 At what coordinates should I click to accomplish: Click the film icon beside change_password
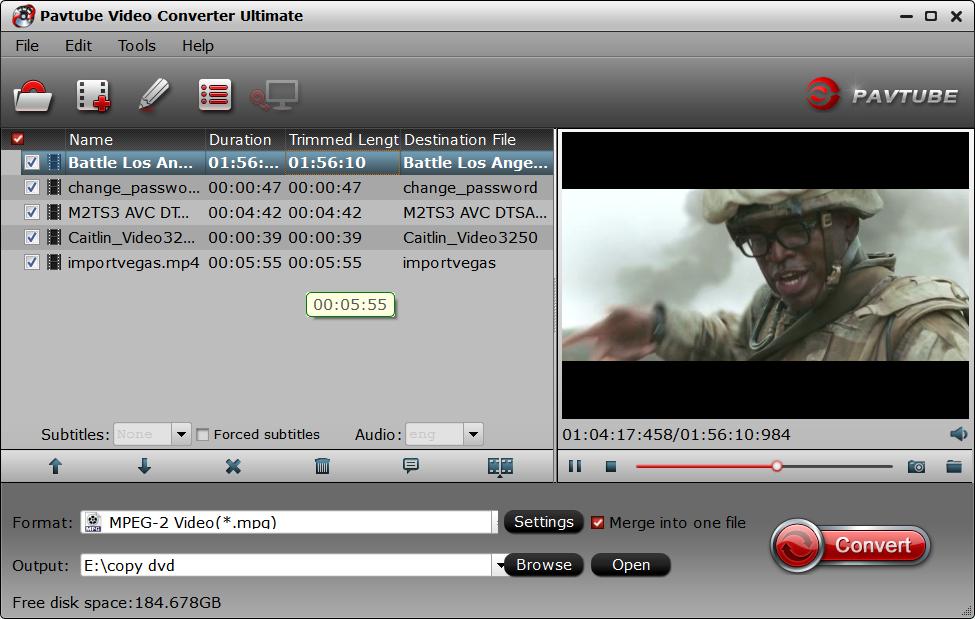click(55, 187)
